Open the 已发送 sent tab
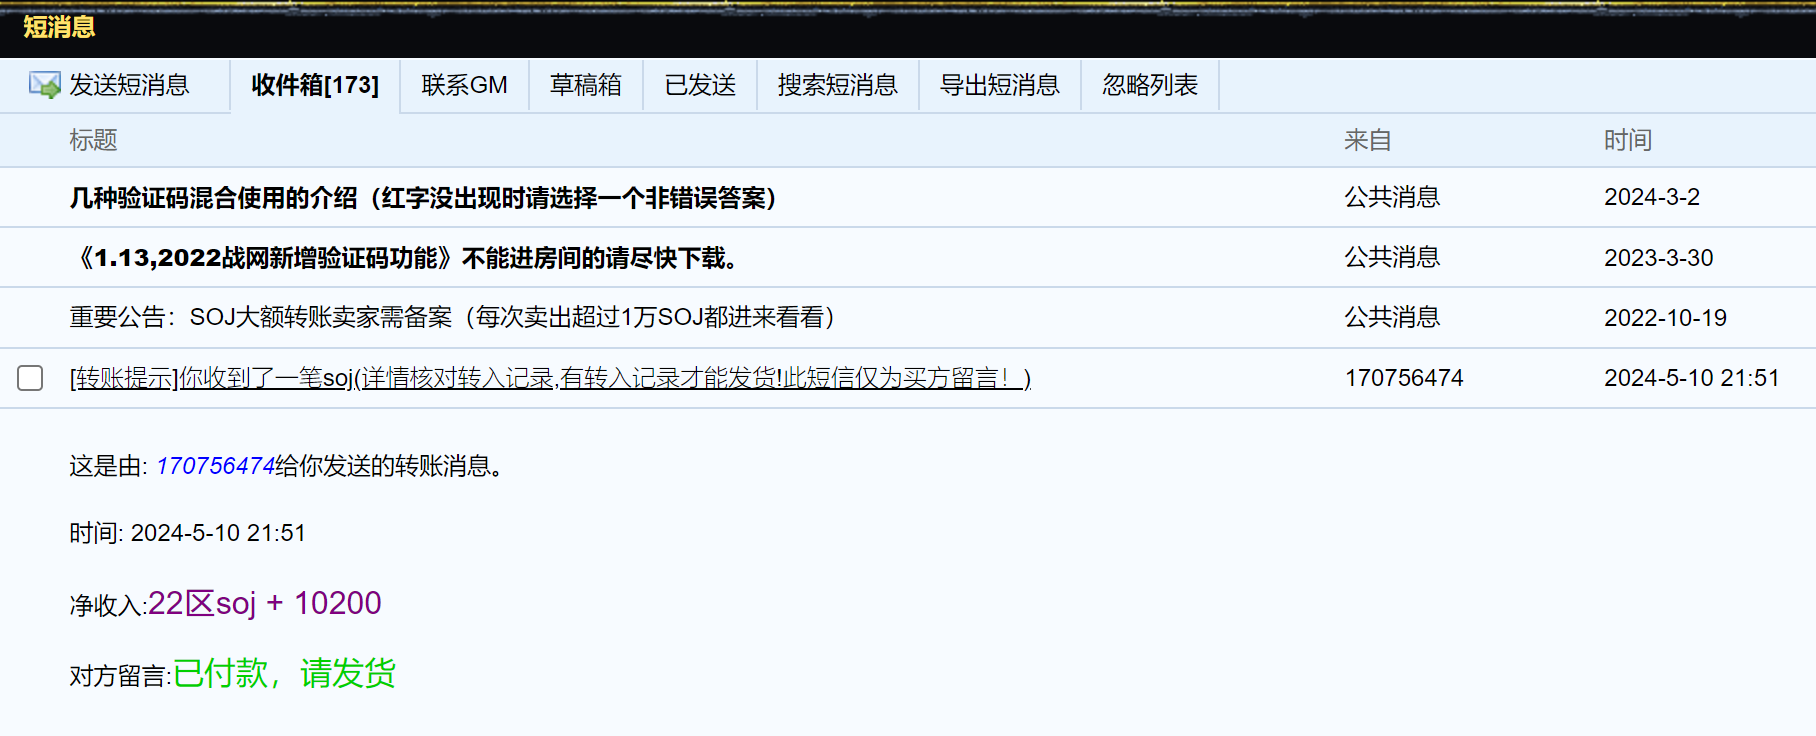The height and width of the screenshot is (736, 1816). 700,85
